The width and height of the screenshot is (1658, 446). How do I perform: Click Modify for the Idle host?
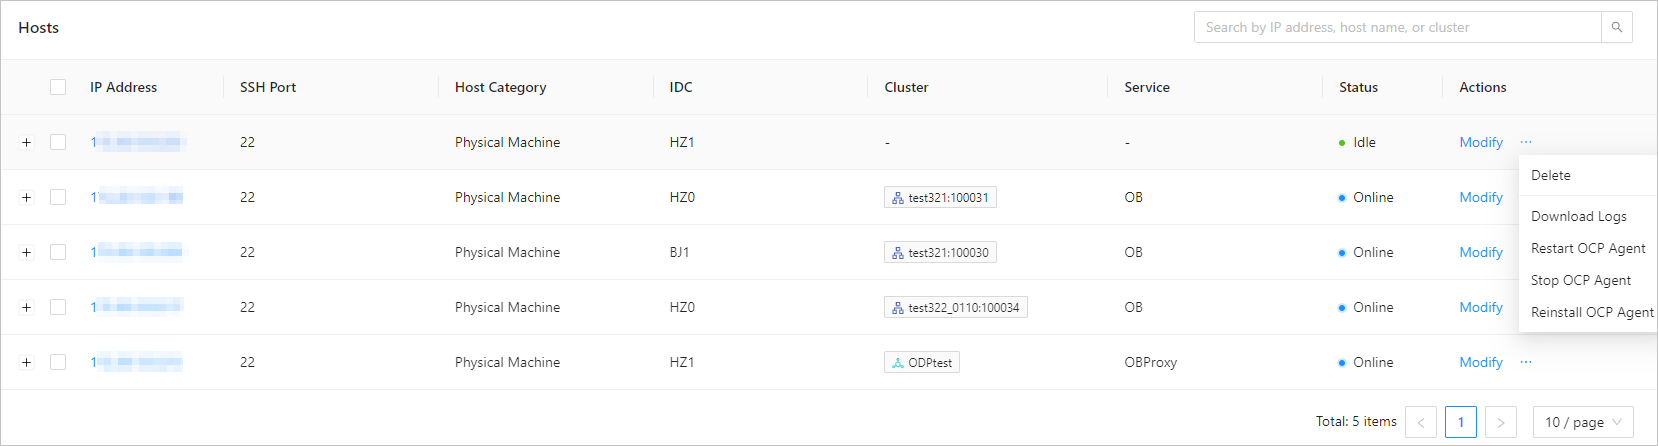(x=1481, y=142)
